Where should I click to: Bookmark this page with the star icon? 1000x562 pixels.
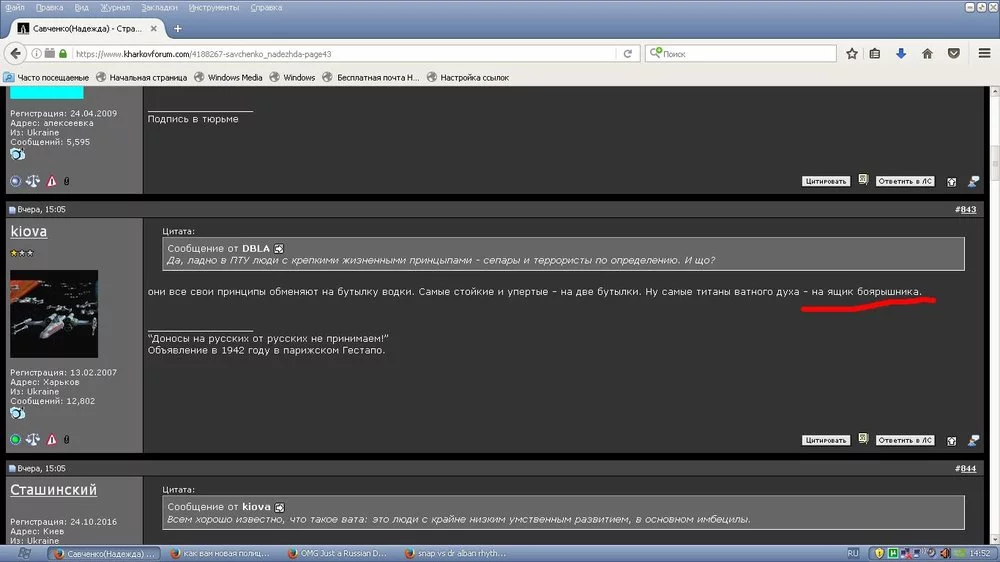click(x=852, y=54)
